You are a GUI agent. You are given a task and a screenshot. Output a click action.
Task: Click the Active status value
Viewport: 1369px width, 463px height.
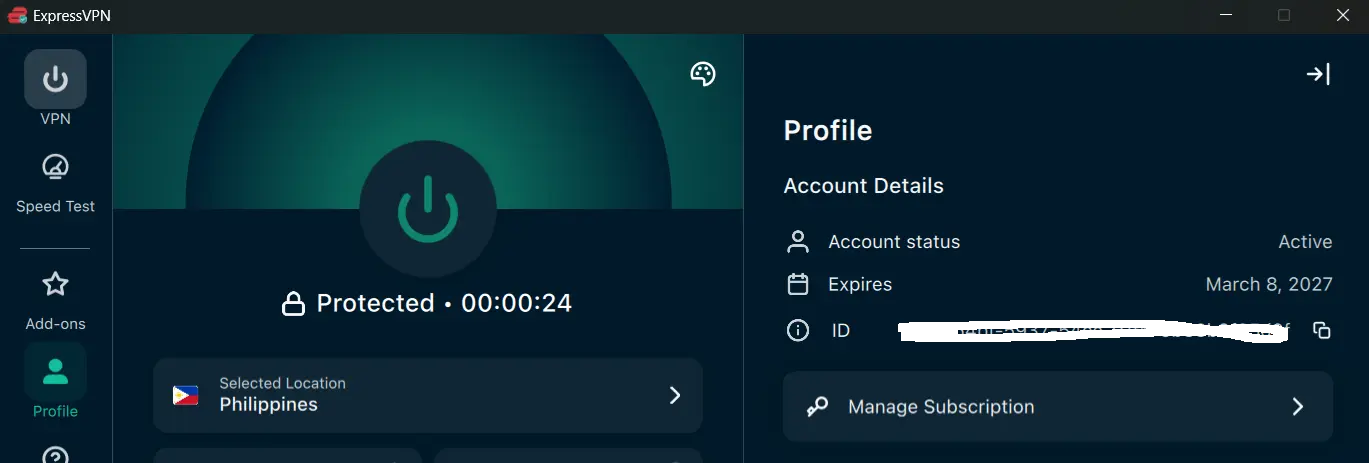(x=1305, y=242)
